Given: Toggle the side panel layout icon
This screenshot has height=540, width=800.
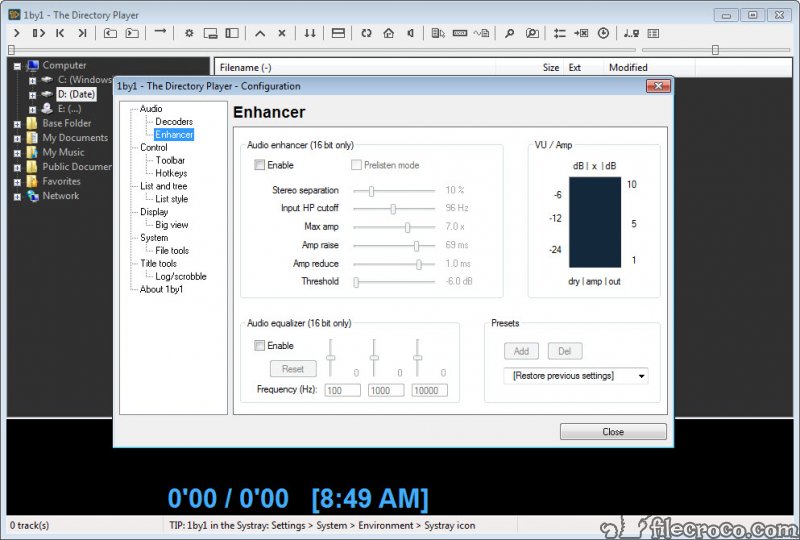Looking at the screenshot, I should point(232,33).
